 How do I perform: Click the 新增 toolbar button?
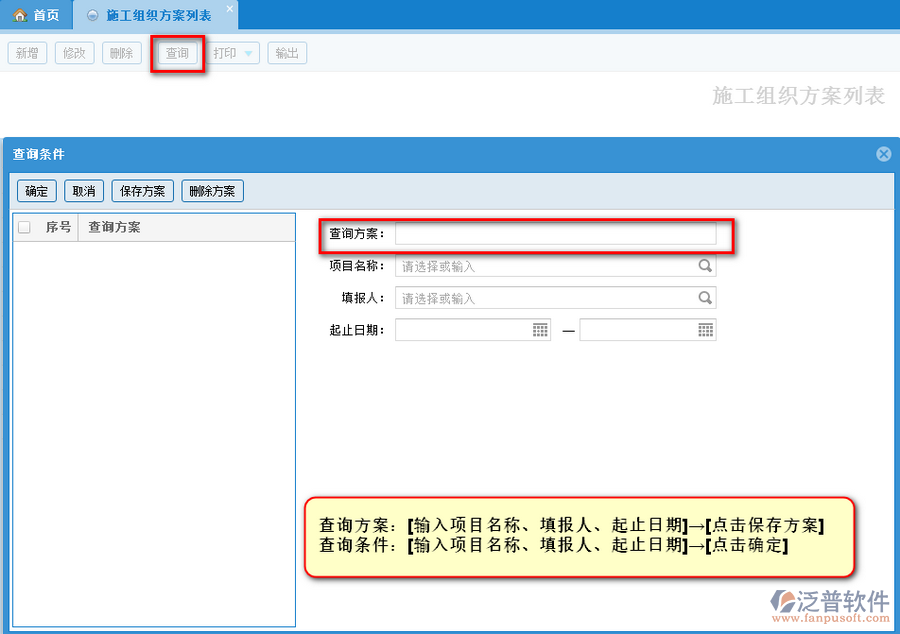[x=27, y=53]
